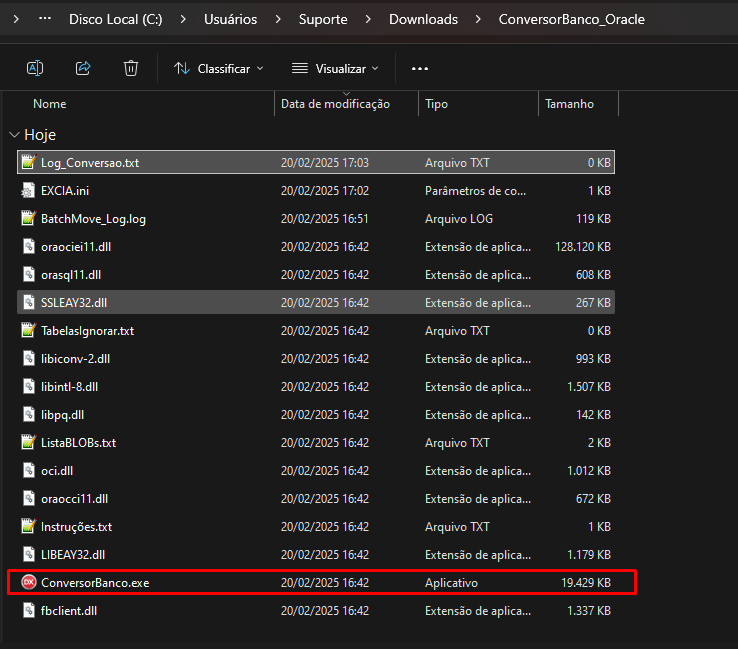Click the ConversorBanco.exe application icon

click(x=29, y=582)
